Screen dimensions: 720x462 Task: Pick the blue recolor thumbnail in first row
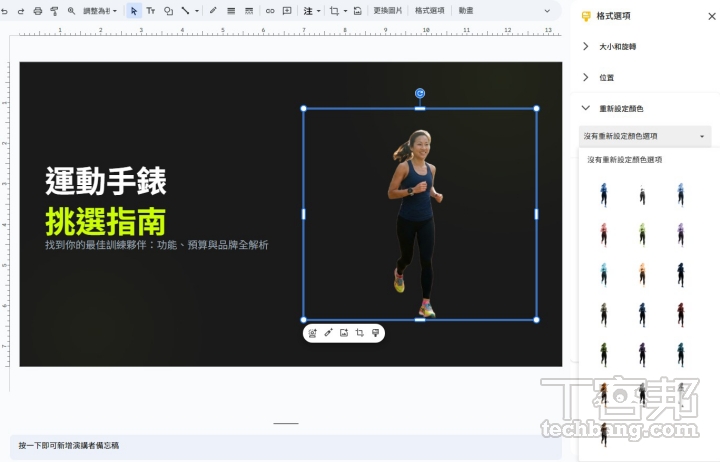click(x=604, y=195)
